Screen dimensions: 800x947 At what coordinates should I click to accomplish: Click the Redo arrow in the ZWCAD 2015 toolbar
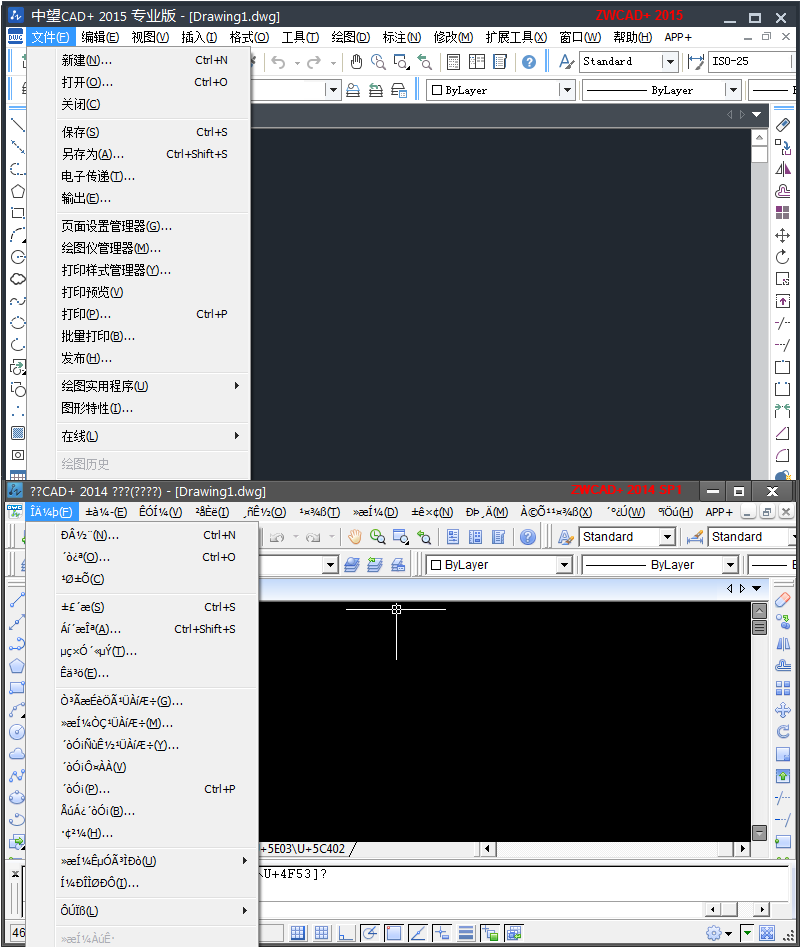(314, 62)
